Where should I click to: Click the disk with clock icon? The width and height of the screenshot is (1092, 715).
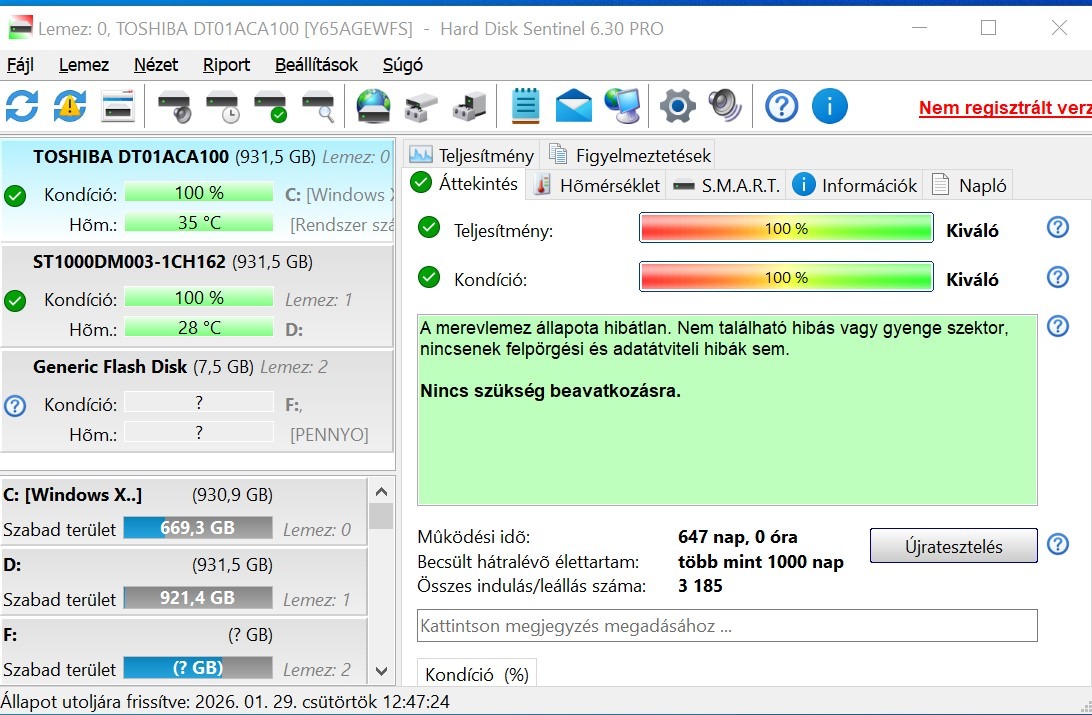pos(223,107)
